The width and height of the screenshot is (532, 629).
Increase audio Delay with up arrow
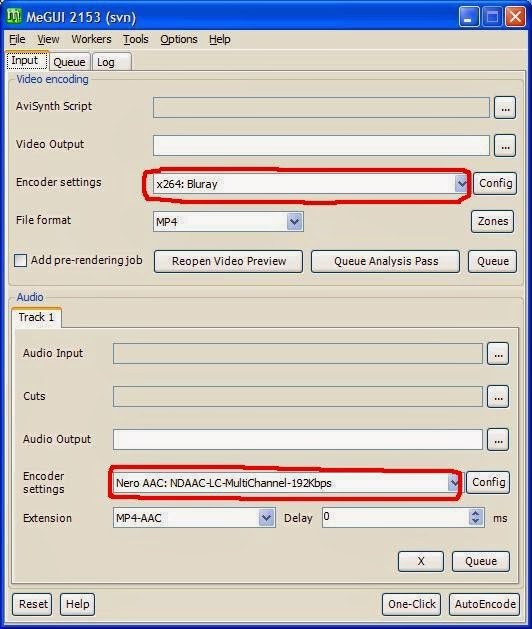coord(476,513)
